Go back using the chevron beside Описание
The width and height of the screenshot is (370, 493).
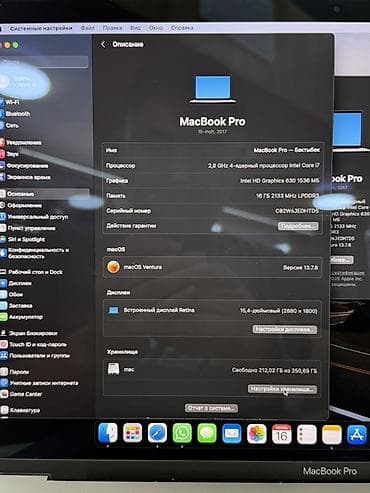[103, 44]
